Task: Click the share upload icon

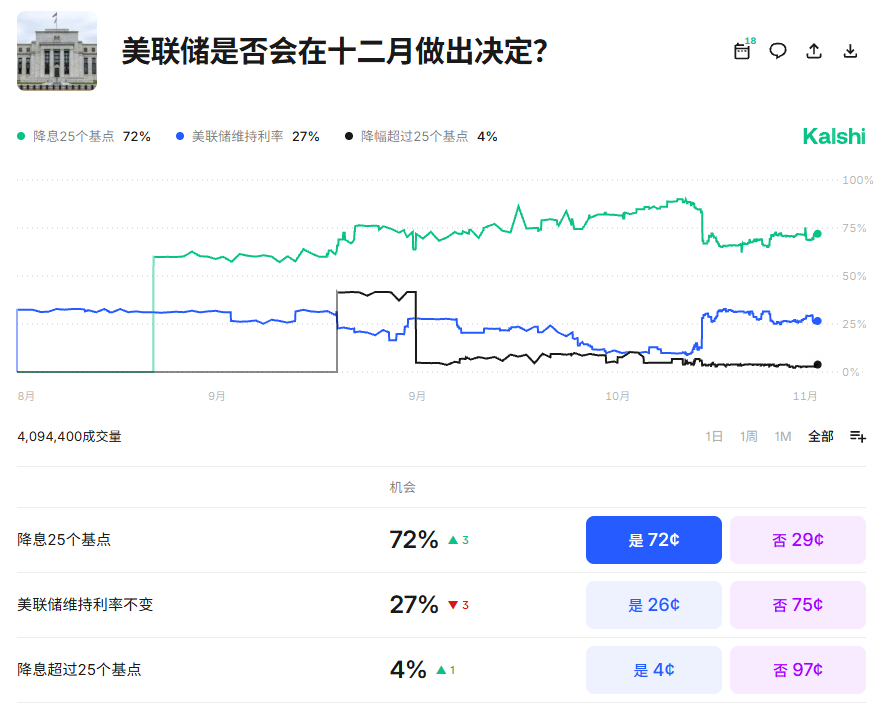Action: coord(814,51)
